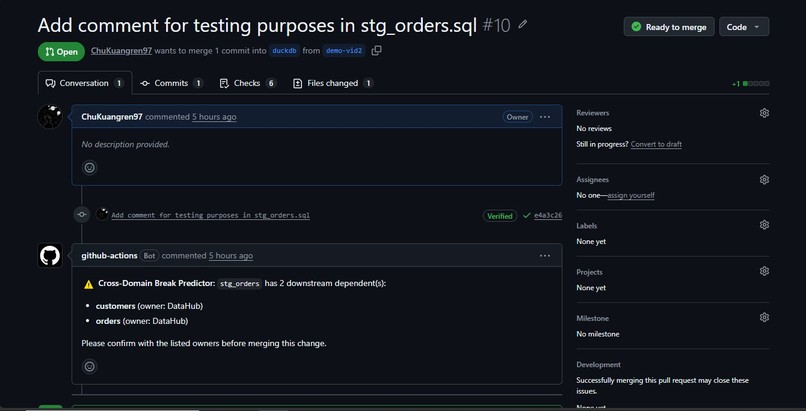806x411 pixels.
Task: Open the Code dropdown button
Action: (744, 27)
